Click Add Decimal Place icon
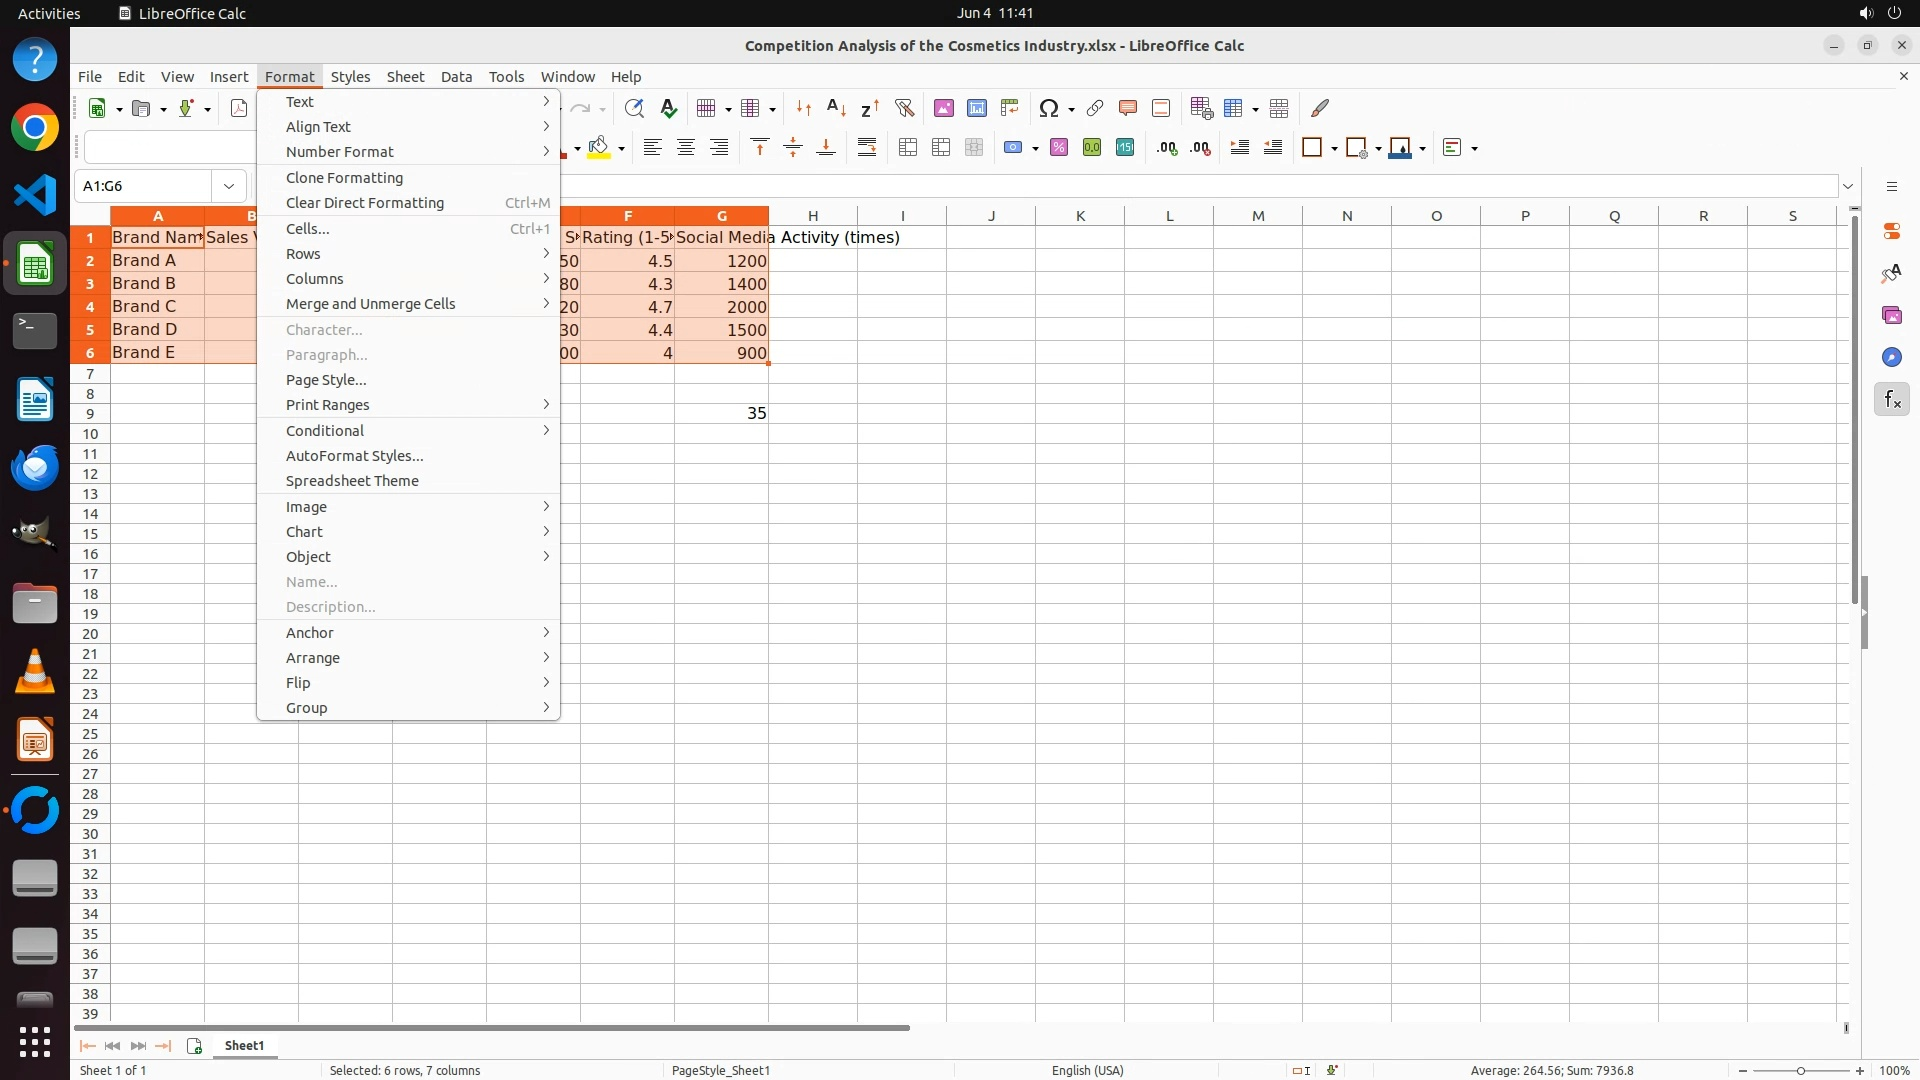The image size is (1920, 1080). 1167,148
